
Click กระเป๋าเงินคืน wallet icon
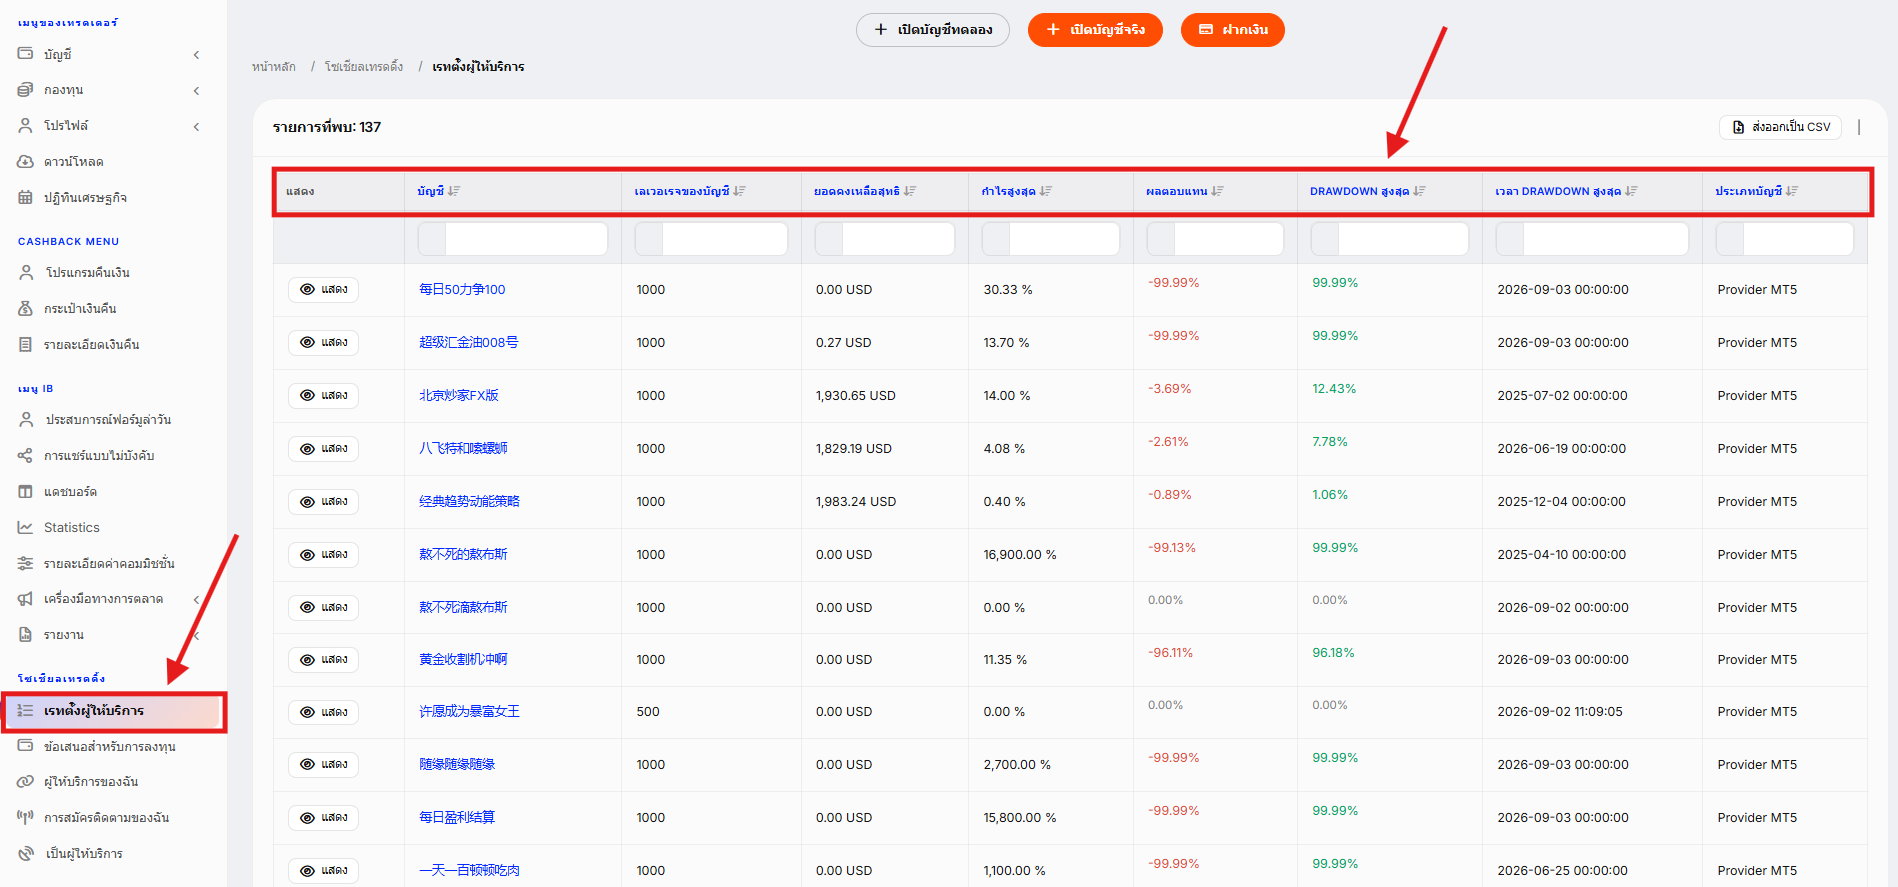click(x=25, y=309)
